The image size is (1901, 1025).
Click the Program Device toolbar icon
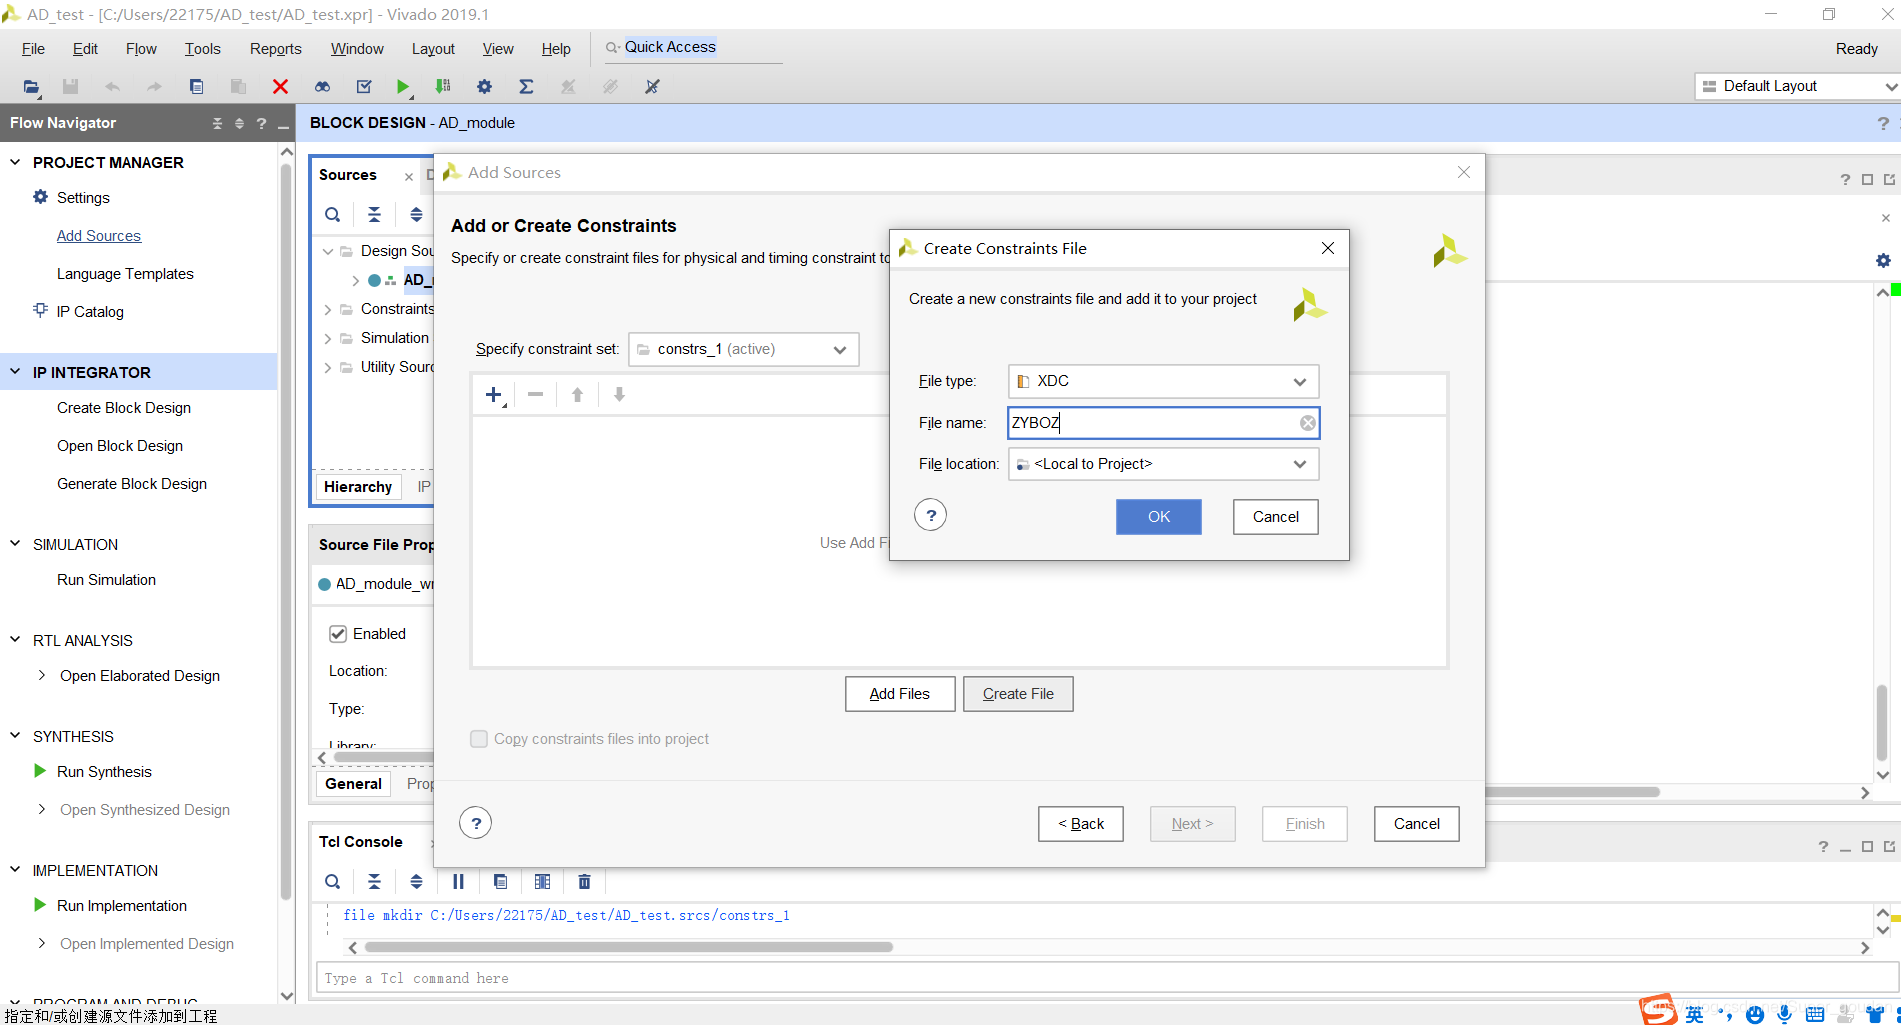443,87
